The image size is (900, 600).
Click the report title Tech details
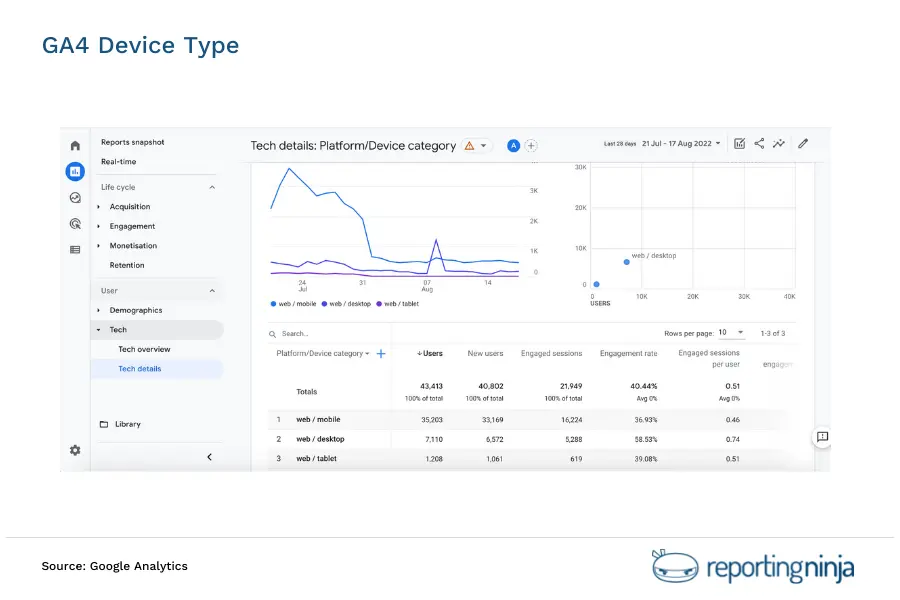353,146
